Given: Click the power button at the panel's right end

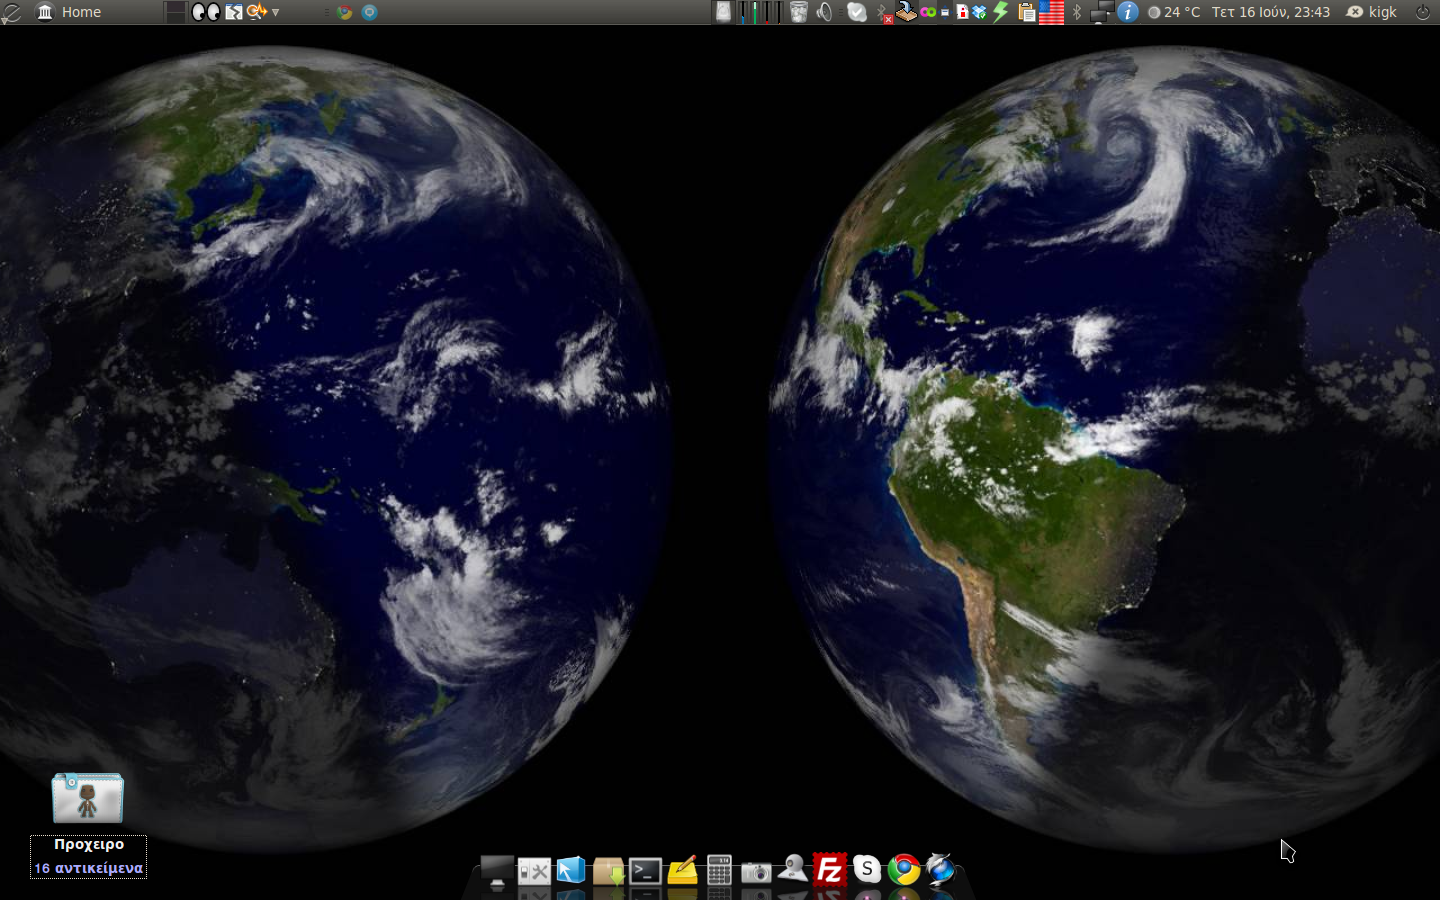Looking at the screenshot, I should [1423, 12].
